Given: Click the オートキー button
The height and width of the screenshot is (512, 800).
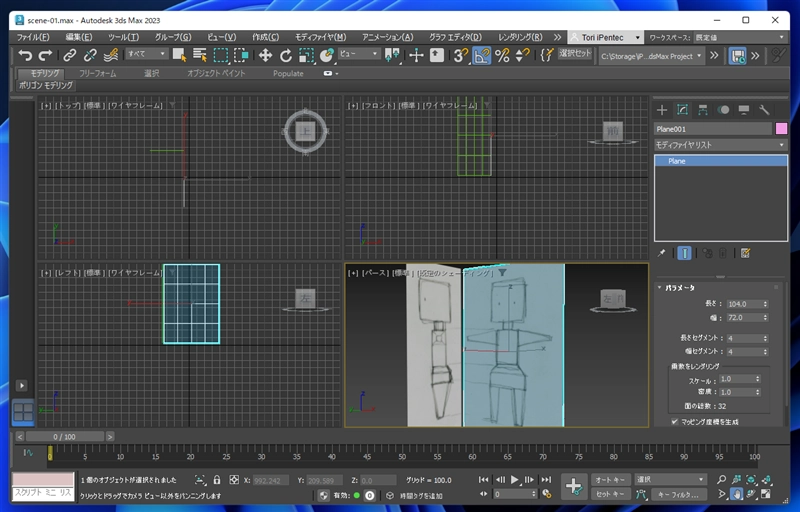Looking at the screenshot, I should pos(610,480).
